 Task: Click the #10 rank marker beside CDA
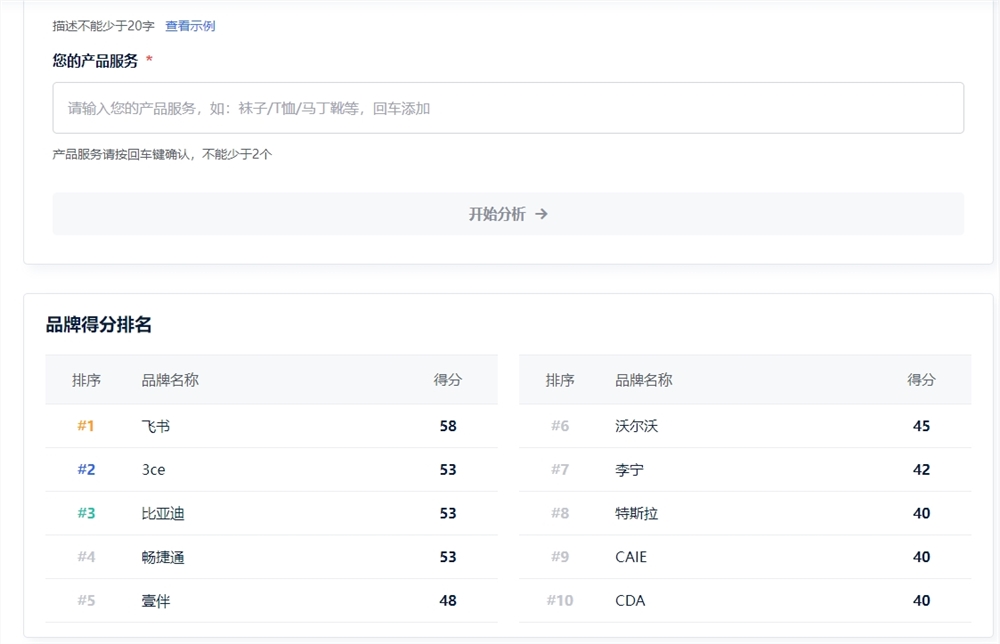(559, 600)
